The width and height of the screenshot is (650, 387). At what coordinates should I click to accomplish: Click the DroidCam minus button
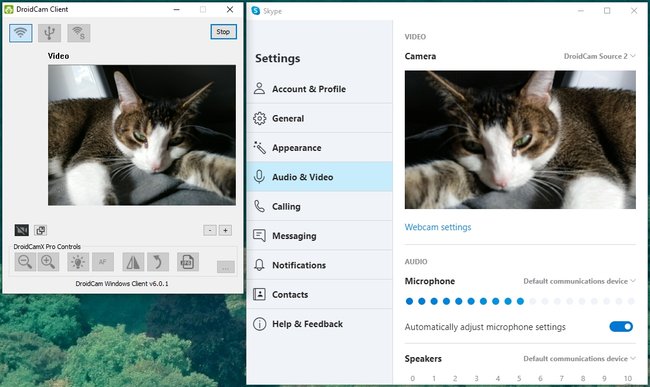210,230
